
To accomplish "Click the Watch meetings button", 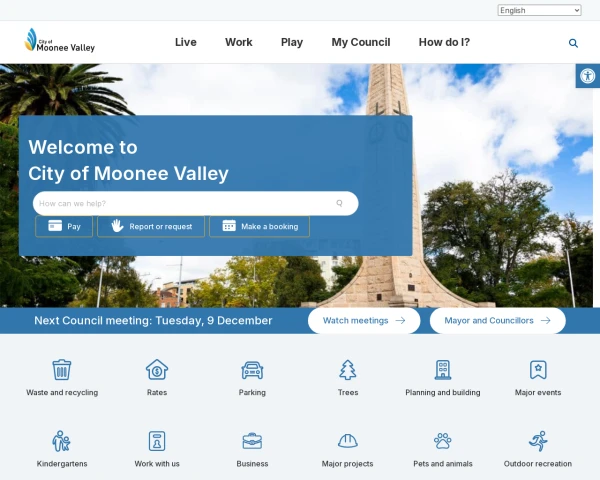I will coord(364,320).
